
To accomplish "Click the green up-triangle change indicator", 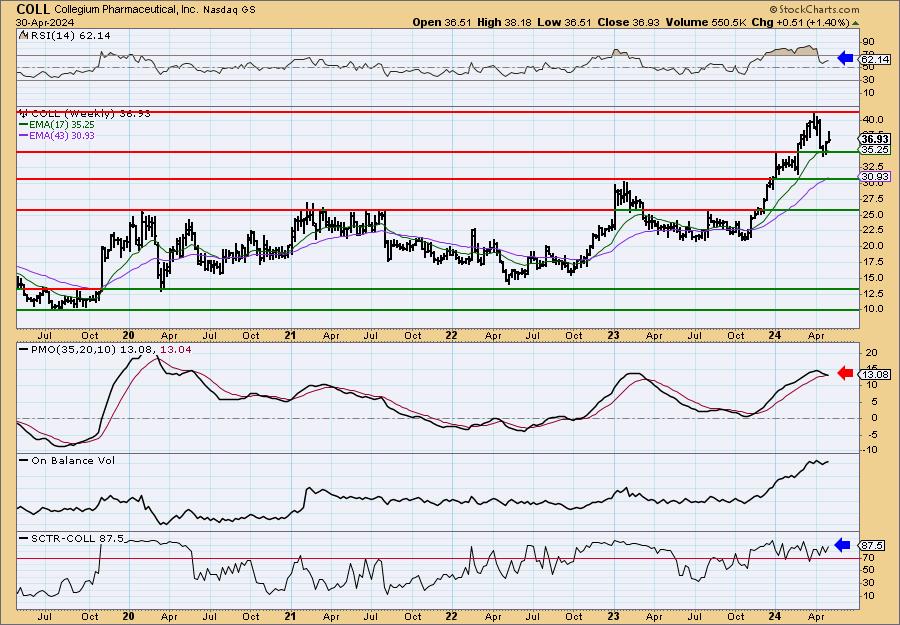I will pyautogui.click(x=855, y=23).
